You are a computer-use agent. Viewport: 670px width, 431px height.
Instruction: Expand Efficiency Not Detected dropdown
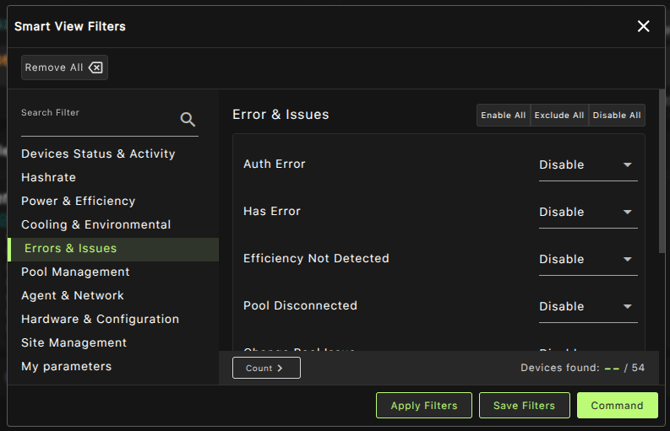(587, 259)
